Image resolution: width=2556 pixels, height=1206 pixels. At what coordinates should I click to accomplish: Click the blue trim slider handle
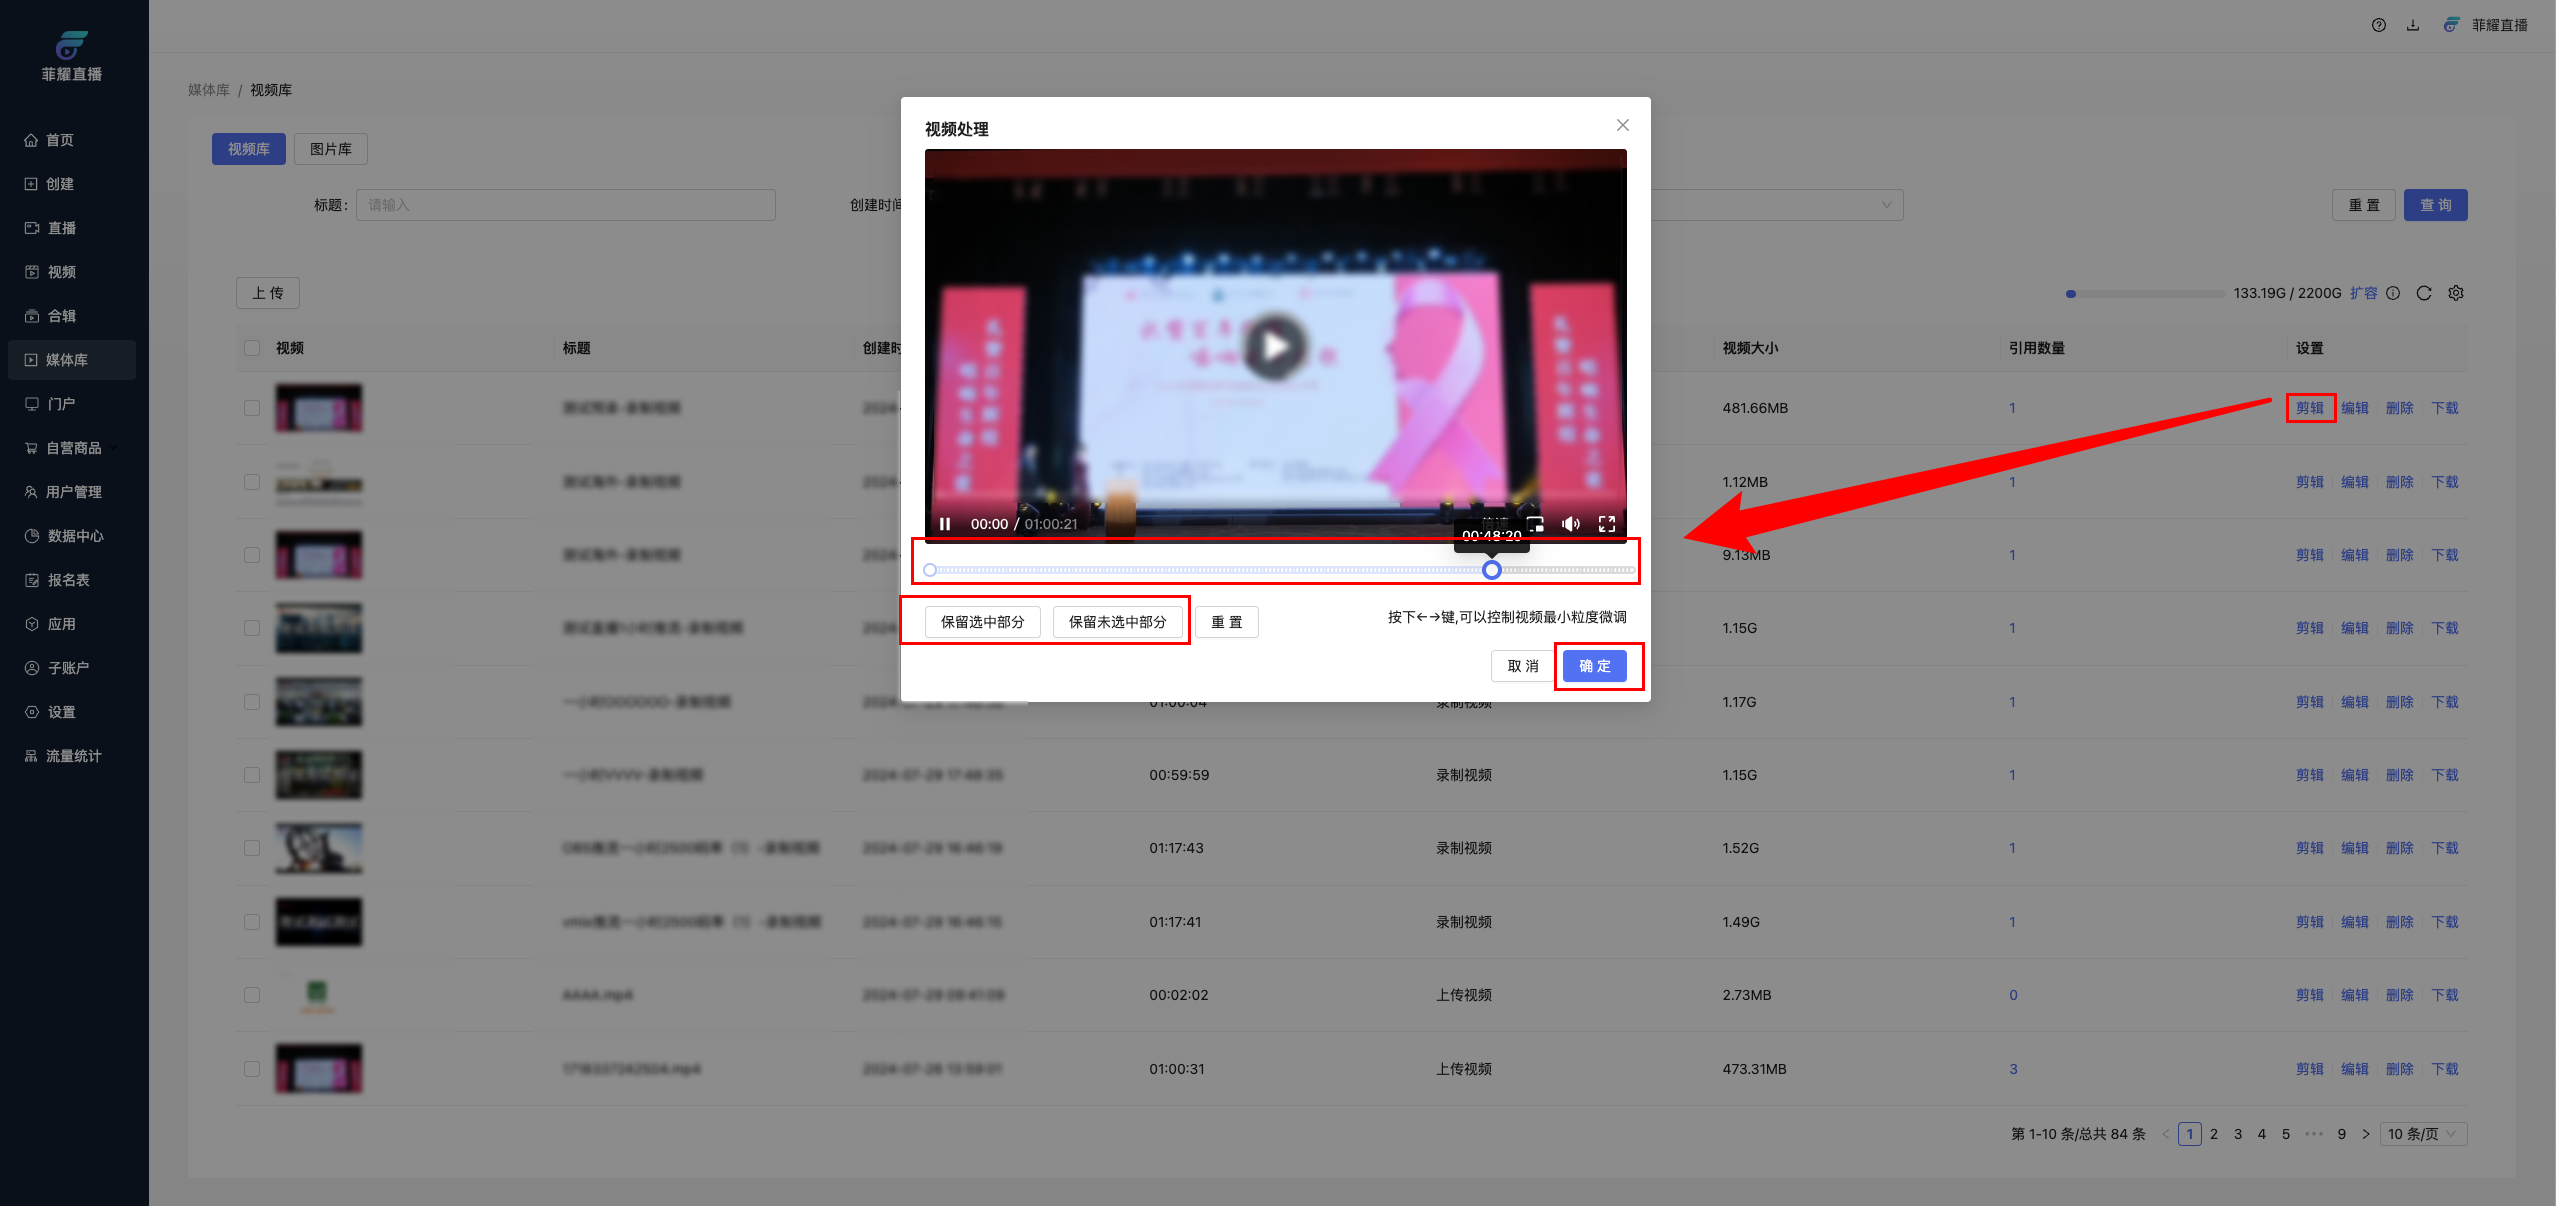pyautogui.click(x=1491, y=570)
